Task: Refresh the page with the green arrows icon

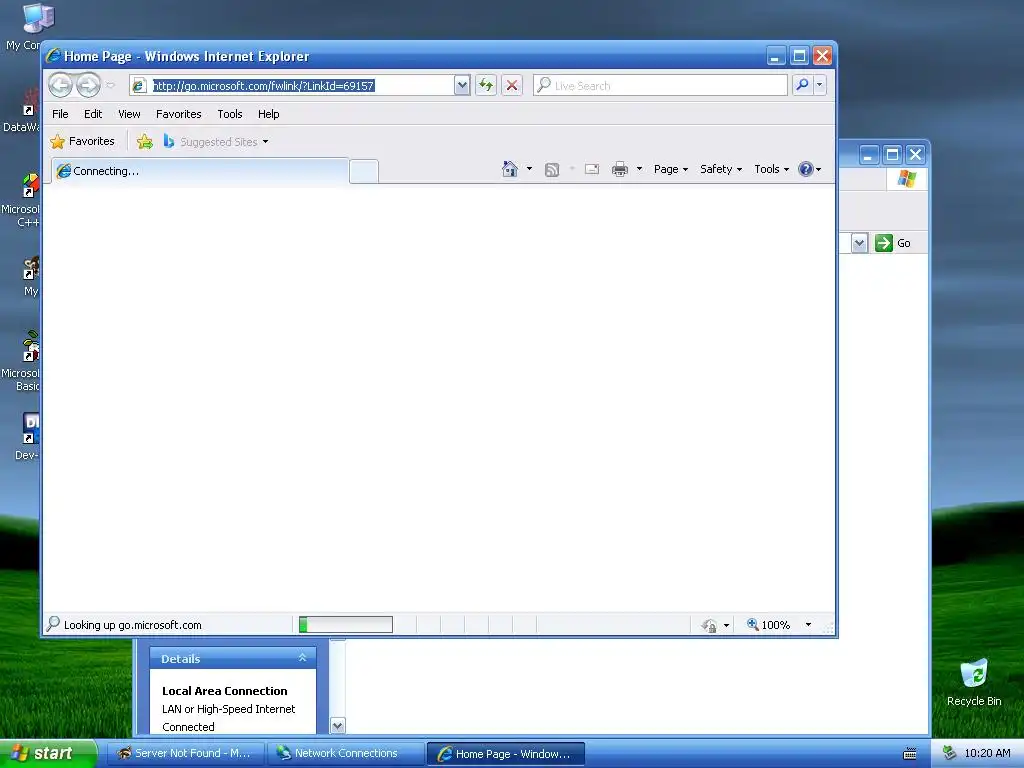Action: (x=486, y=86)
